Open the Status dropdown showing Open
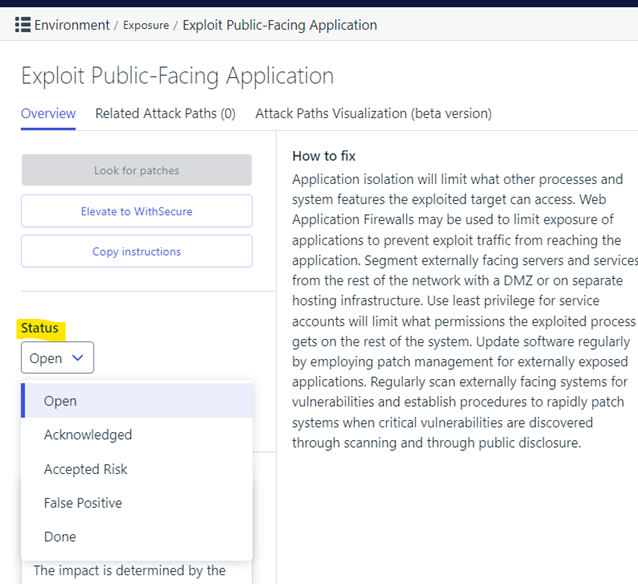This screenshot has height=584, width=638. [57, 358]
